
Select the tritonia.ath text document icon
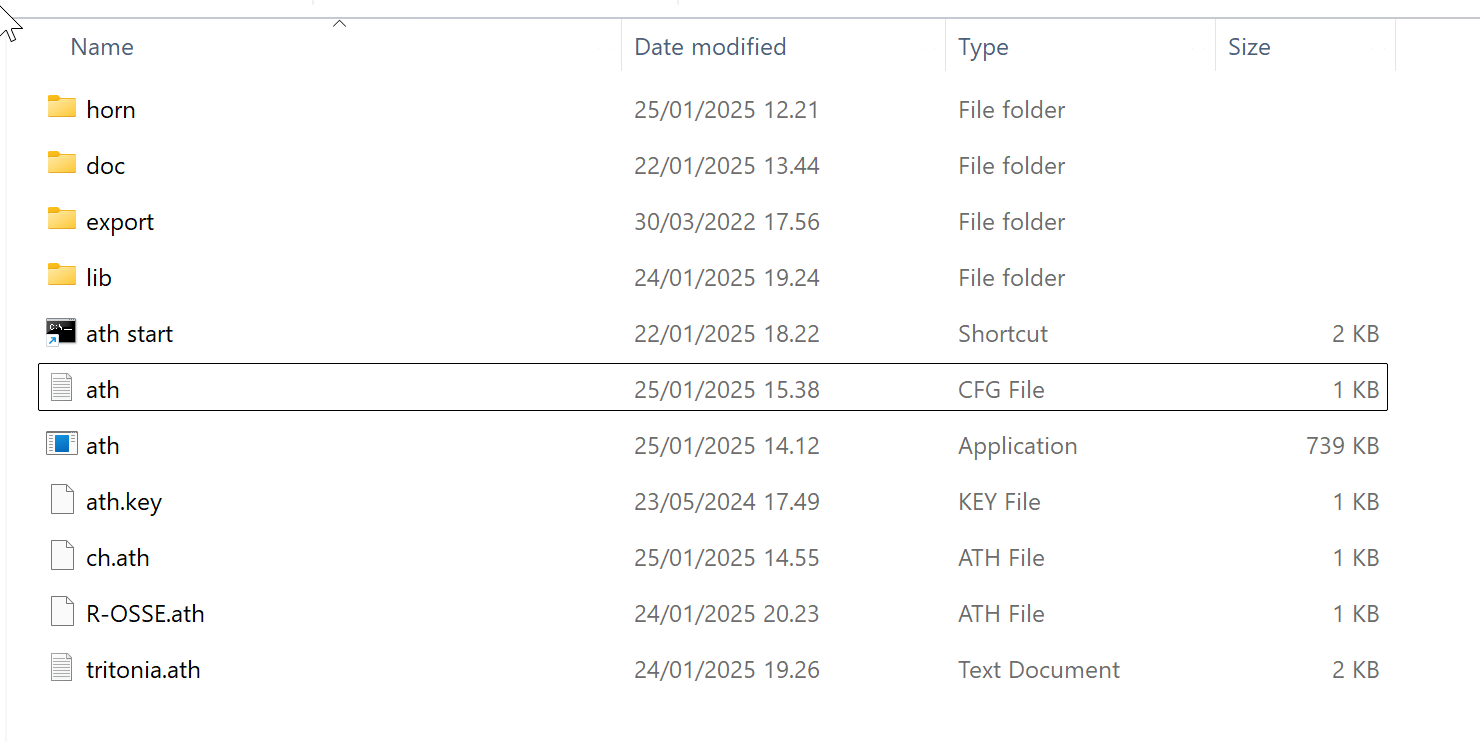coord(62,668)
